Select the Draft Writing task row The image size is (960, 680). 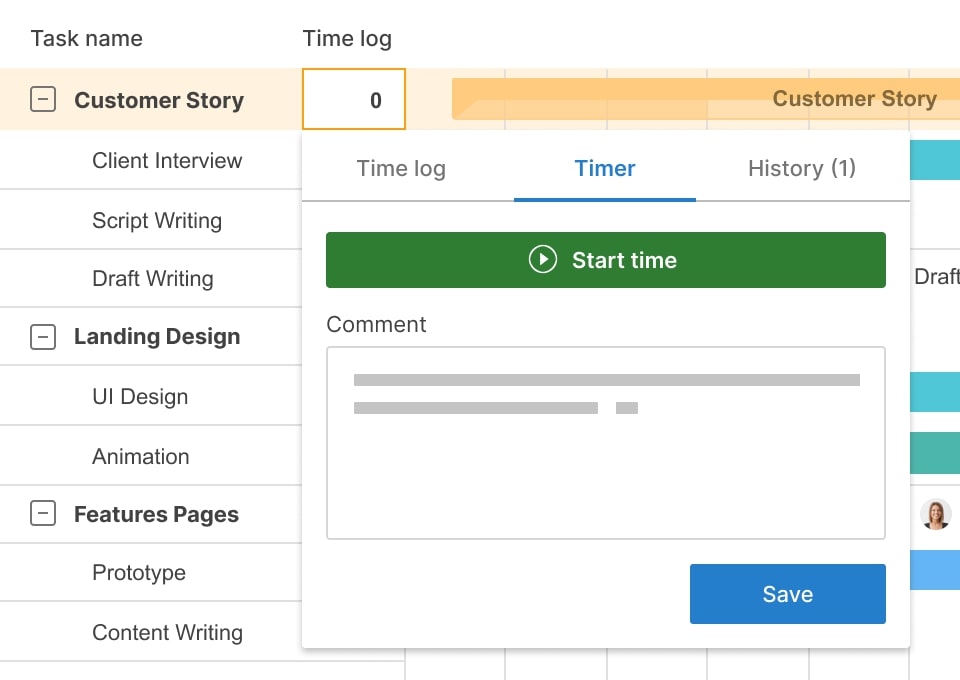click(153, 279)
